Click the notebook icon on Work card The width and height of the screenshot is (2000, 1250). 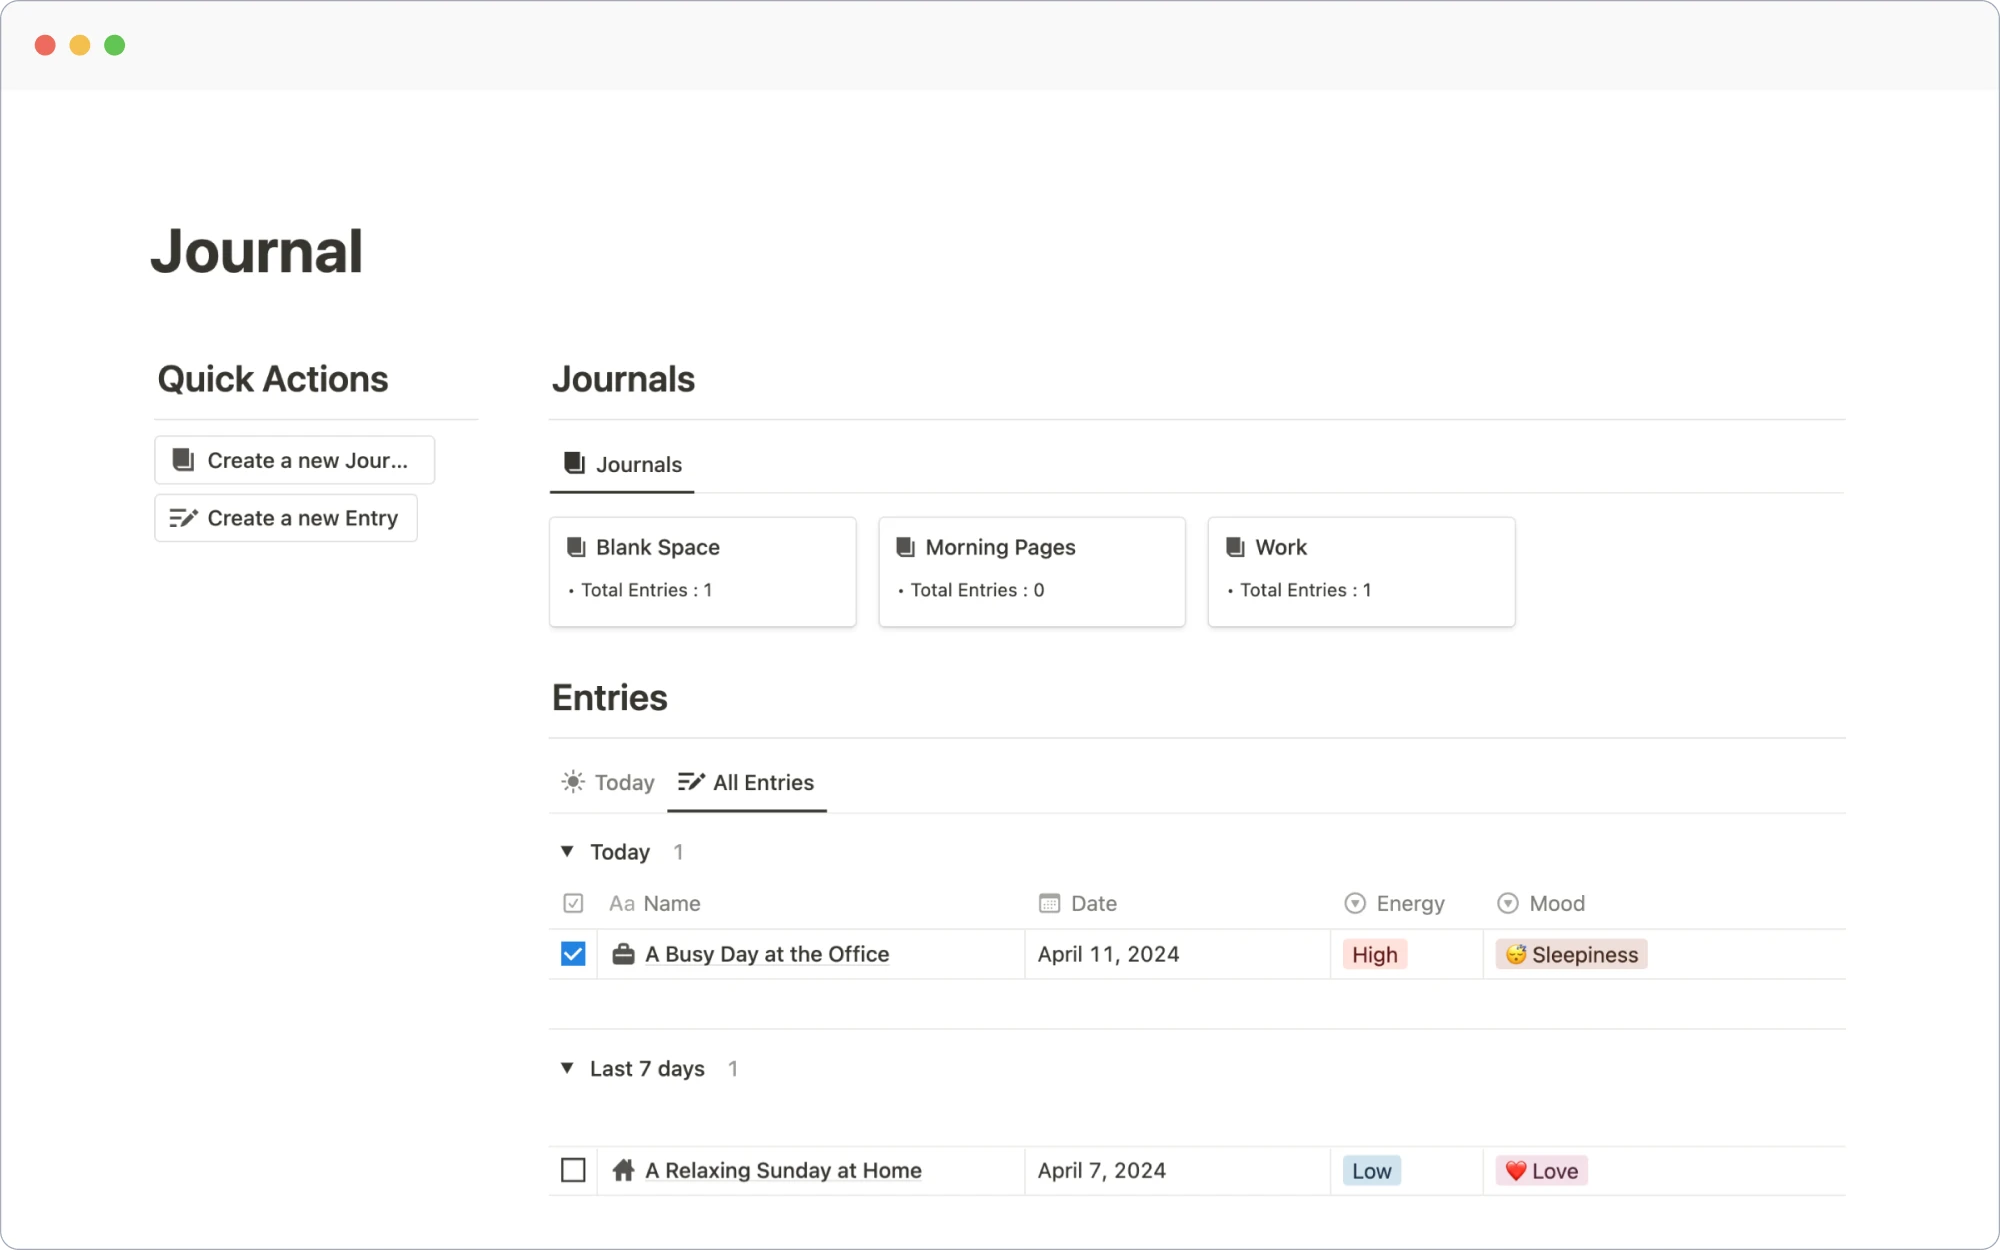click(1235, 547)
